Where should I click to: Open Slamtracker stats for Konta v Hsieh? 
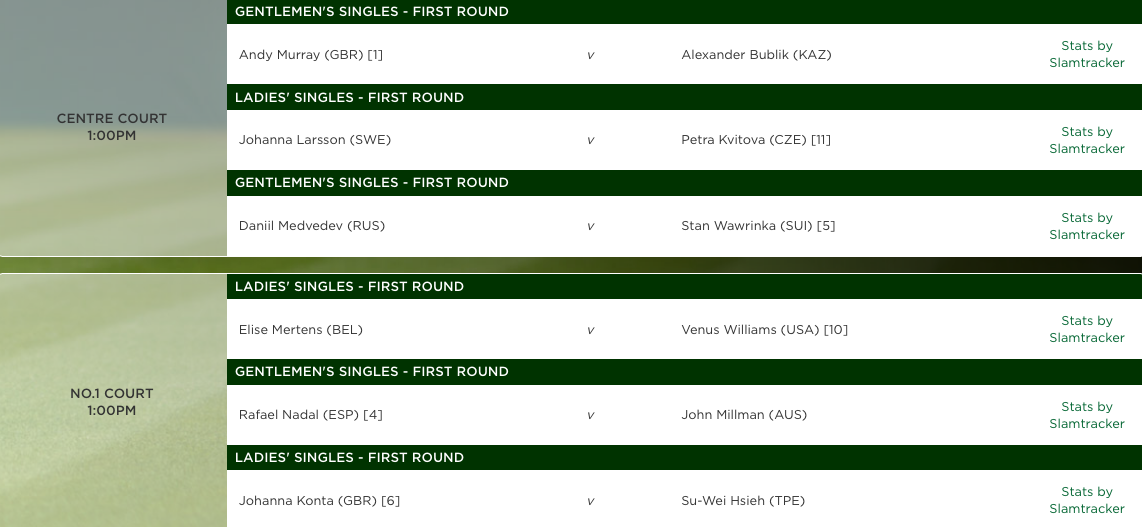click(x=1086, y=500)
